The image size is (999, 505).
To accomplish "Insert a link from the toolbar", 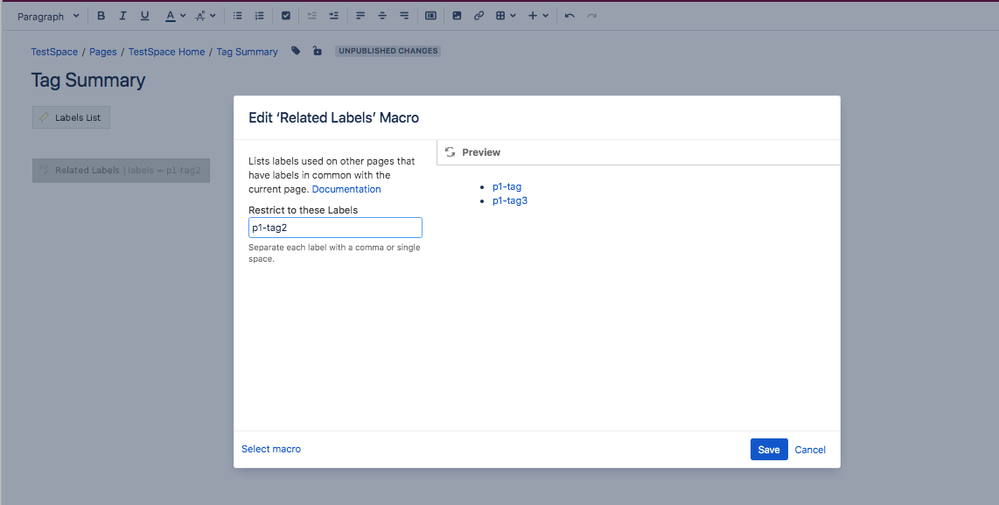I will (478, 15).
